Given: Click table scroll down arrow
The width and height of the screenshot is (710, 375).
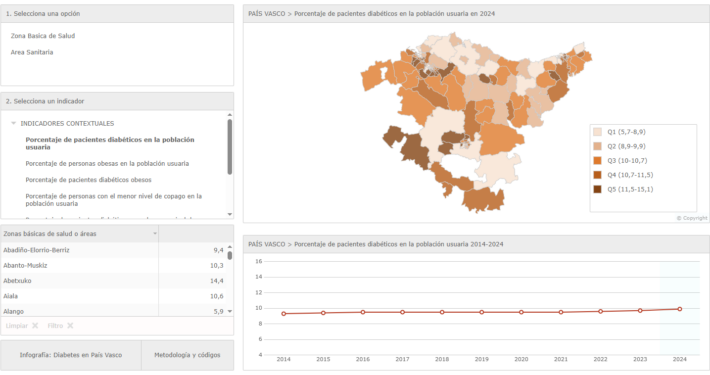Looking at the screenshot, I should tap(230, 311).
